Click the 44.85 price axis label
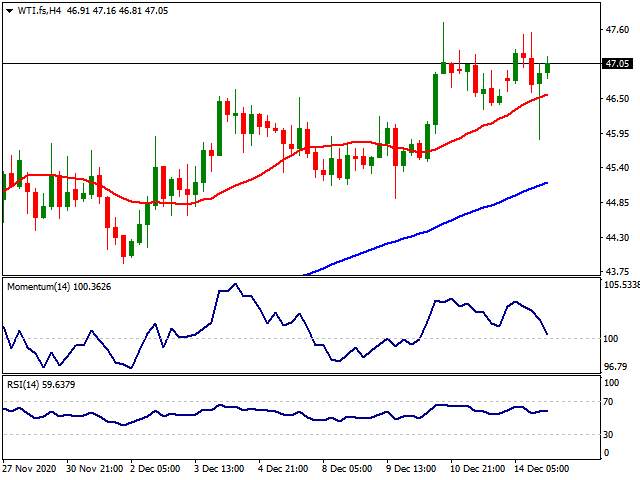640x480 pixels. coord(617,203)
